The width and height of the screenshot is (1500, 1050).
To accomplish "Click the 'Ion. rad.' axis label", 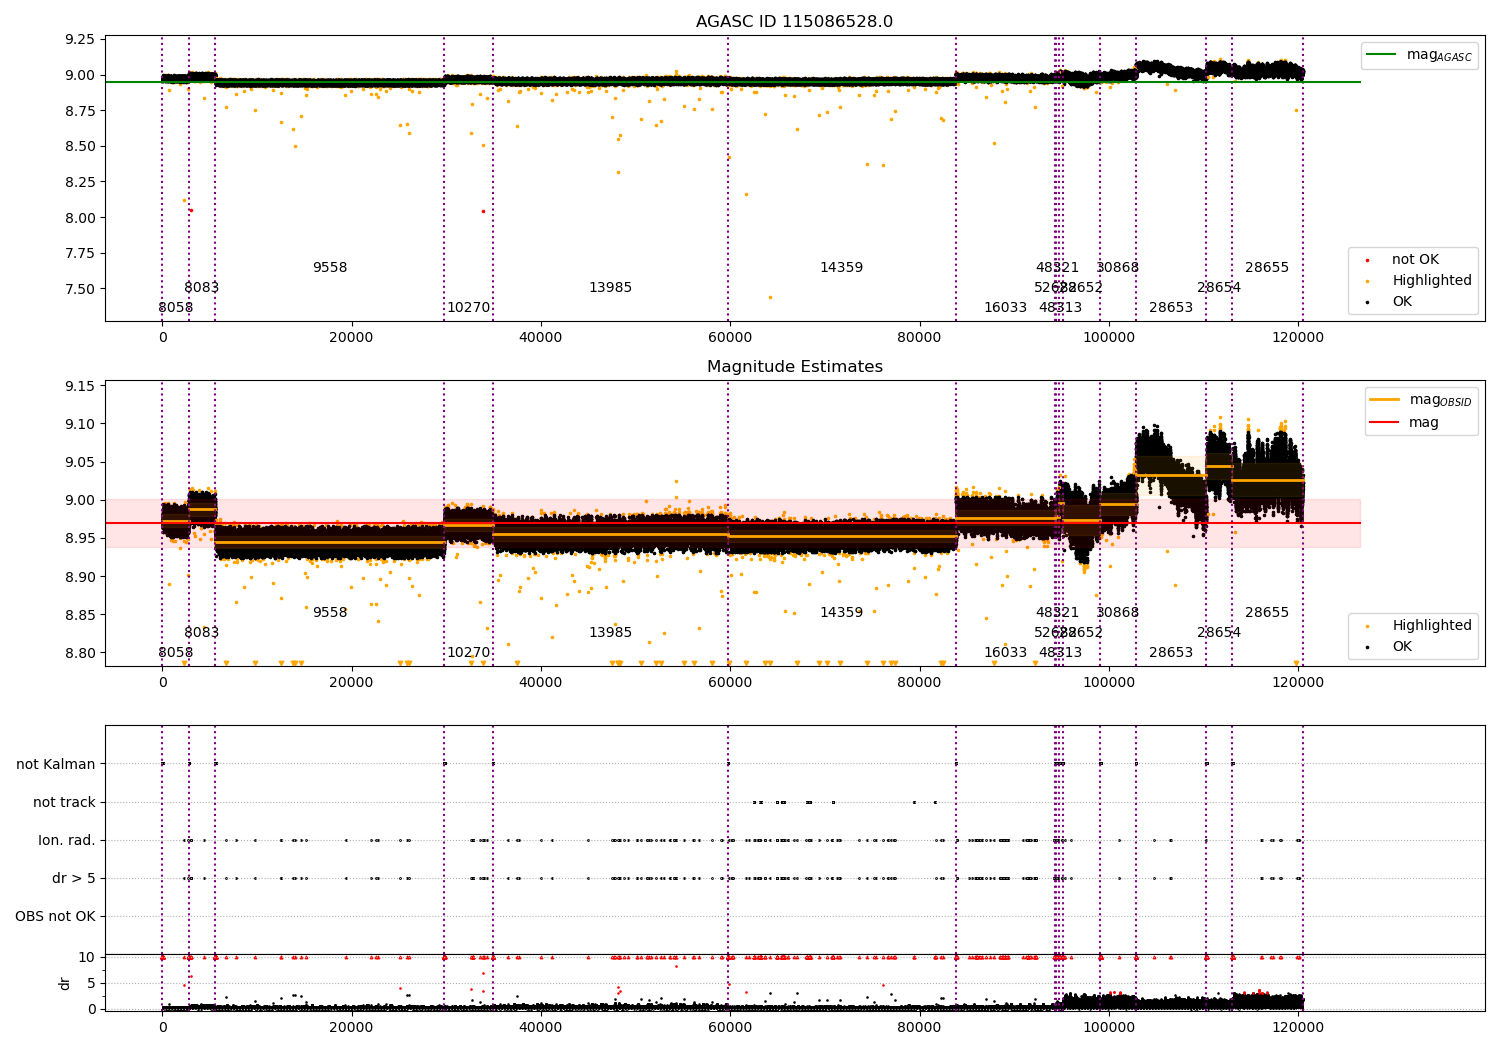I will [x=67, y=841].
